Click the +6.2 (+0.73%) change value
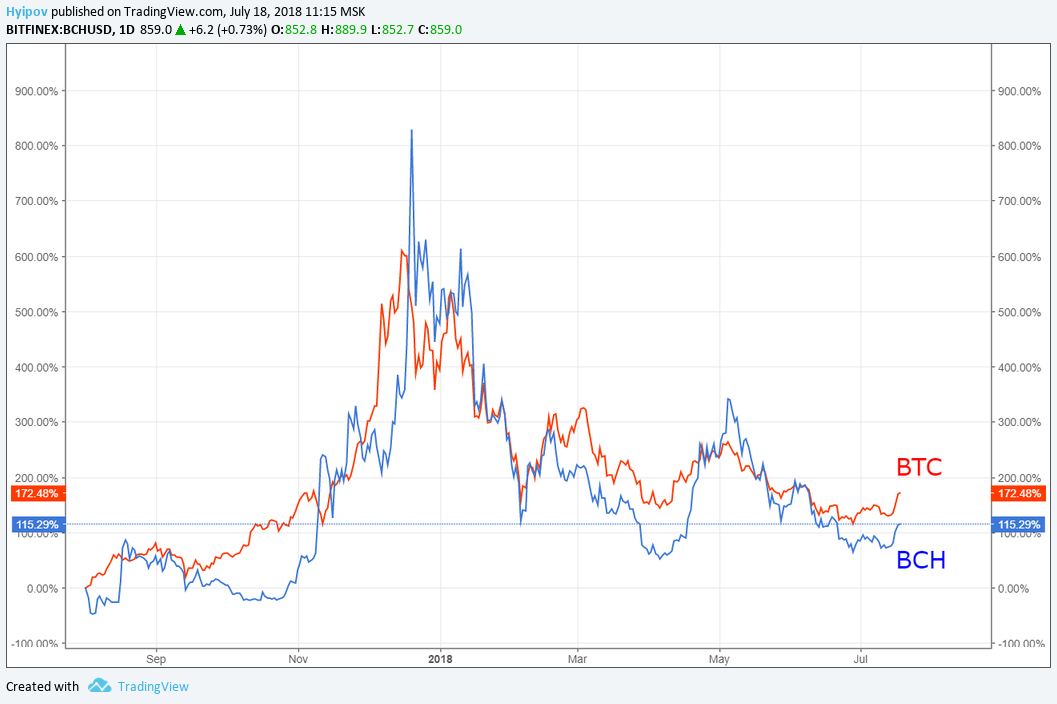This screenshot has width=1057, height=704. [x=228, y=30]
